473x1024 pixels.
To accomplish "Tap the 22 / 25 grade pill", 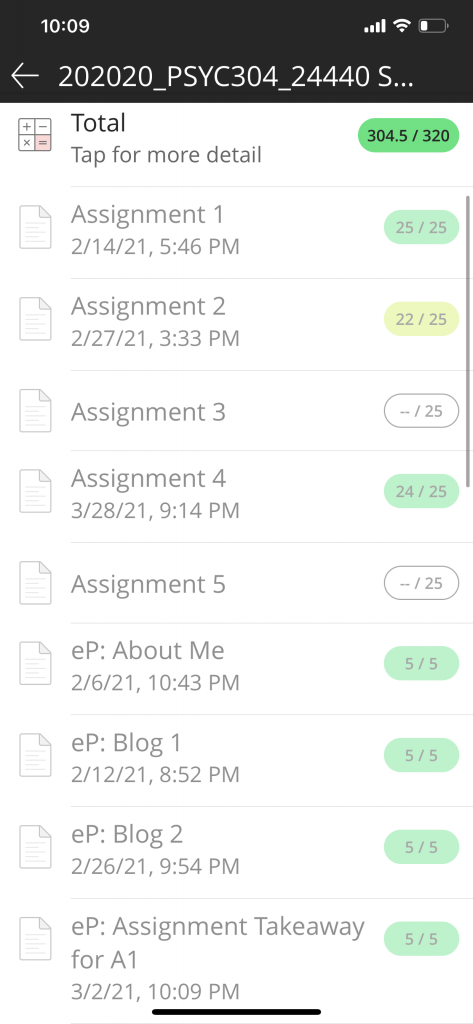I will (421, 319).
